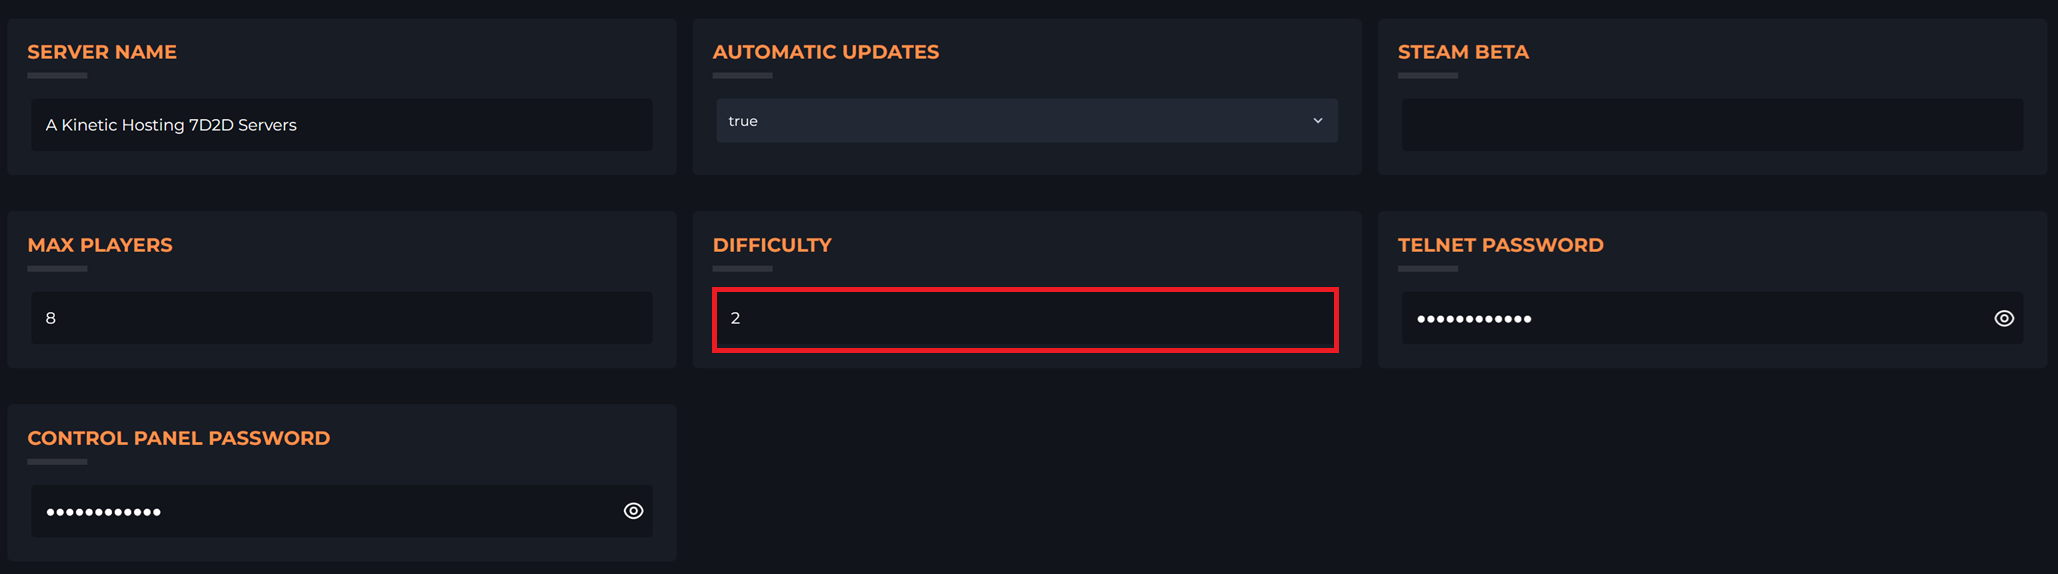Click the SERVER NAME heading label
The image size is (2058, 574).
coord(102,52)
